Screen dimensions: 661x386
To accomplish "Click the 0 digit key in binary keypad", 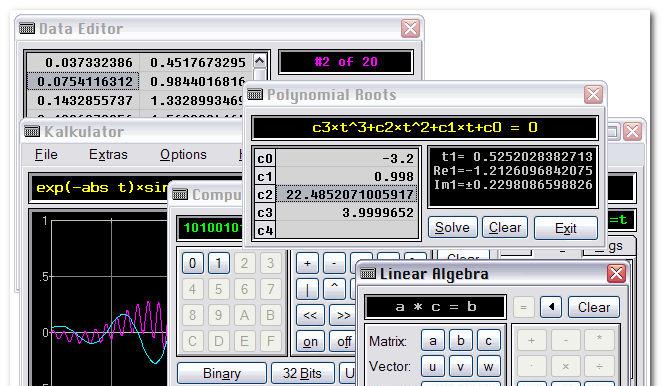I will 193,263.
